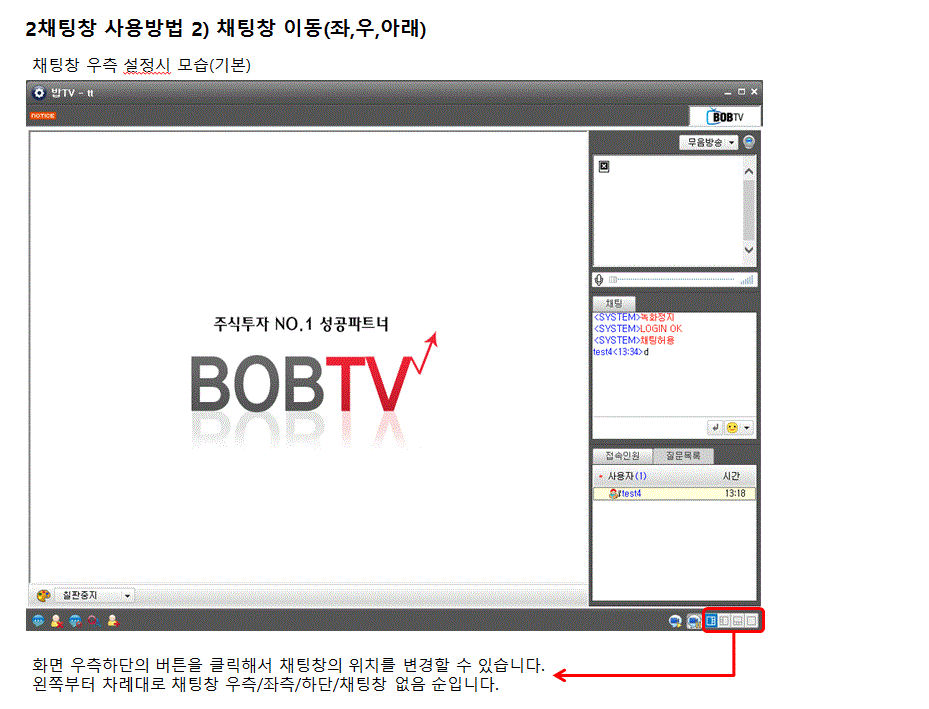The image size is (929, 709).
Task: Maximize the 밥TV window
Action: [x=741, y=92]
